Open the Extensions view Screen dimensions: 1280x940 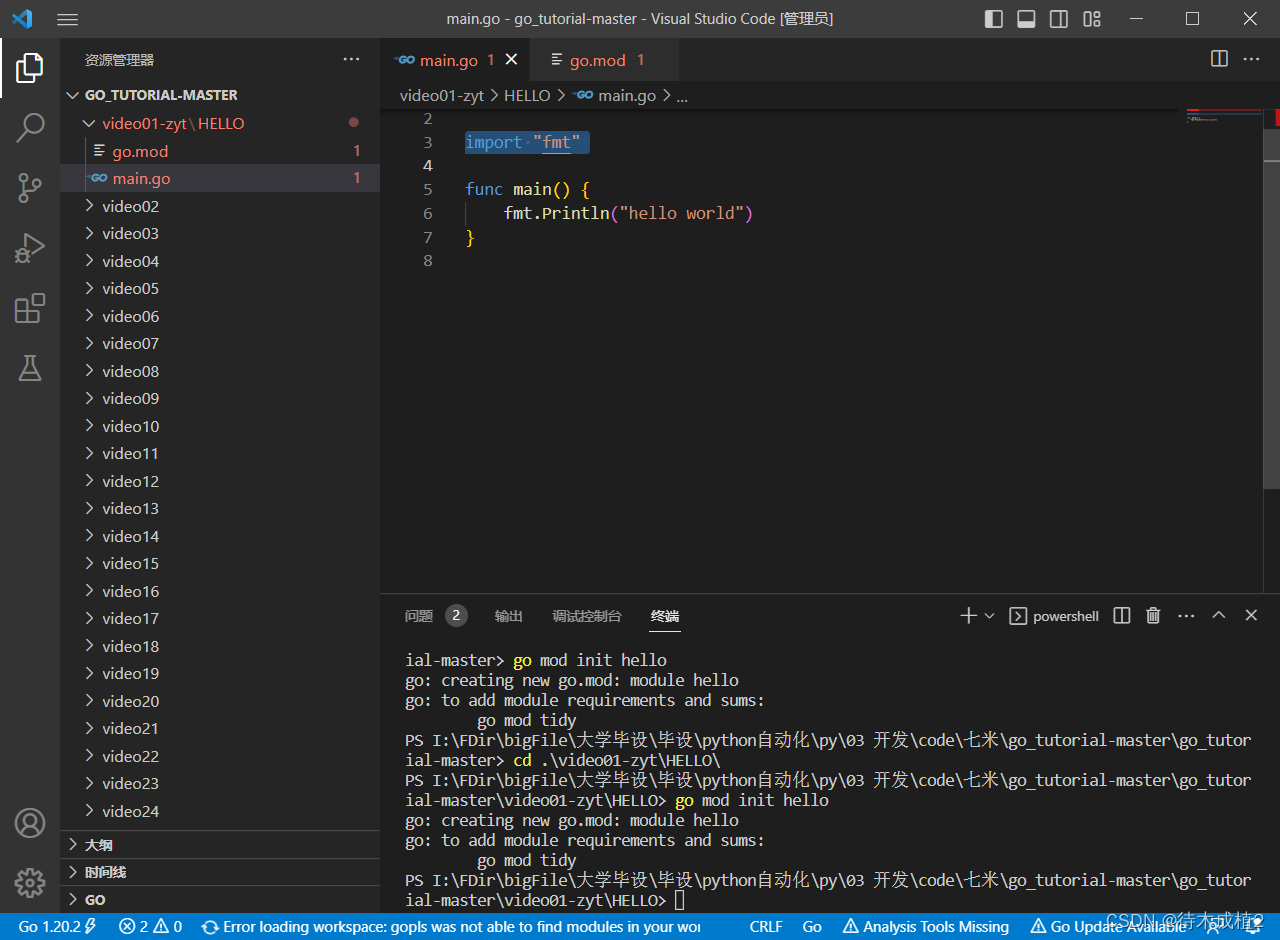[x=30, y=308]
